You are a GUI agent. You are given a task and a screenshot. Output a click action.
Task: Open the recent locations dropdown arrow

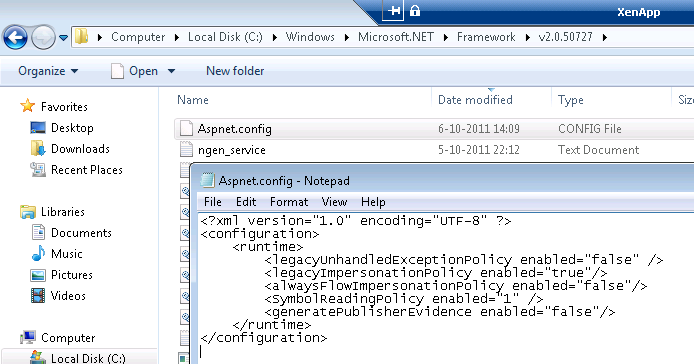click(63, 38)
